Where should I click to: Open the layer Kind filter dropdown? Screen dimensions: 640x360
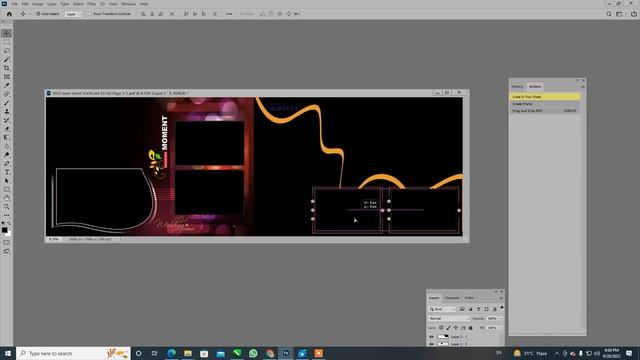442,309
